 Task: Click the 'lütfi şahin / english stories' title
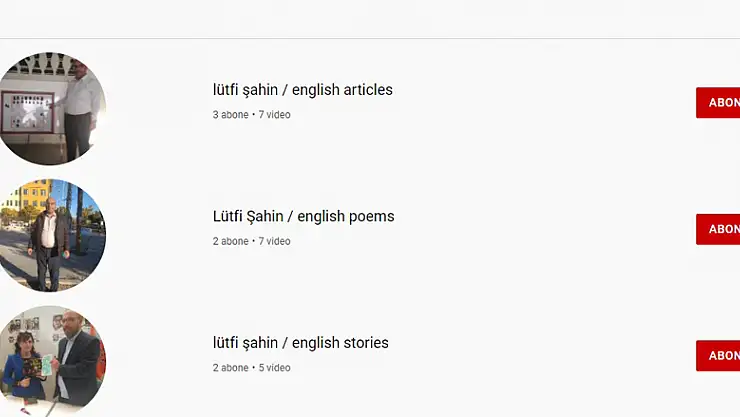[x=300, y=343]
